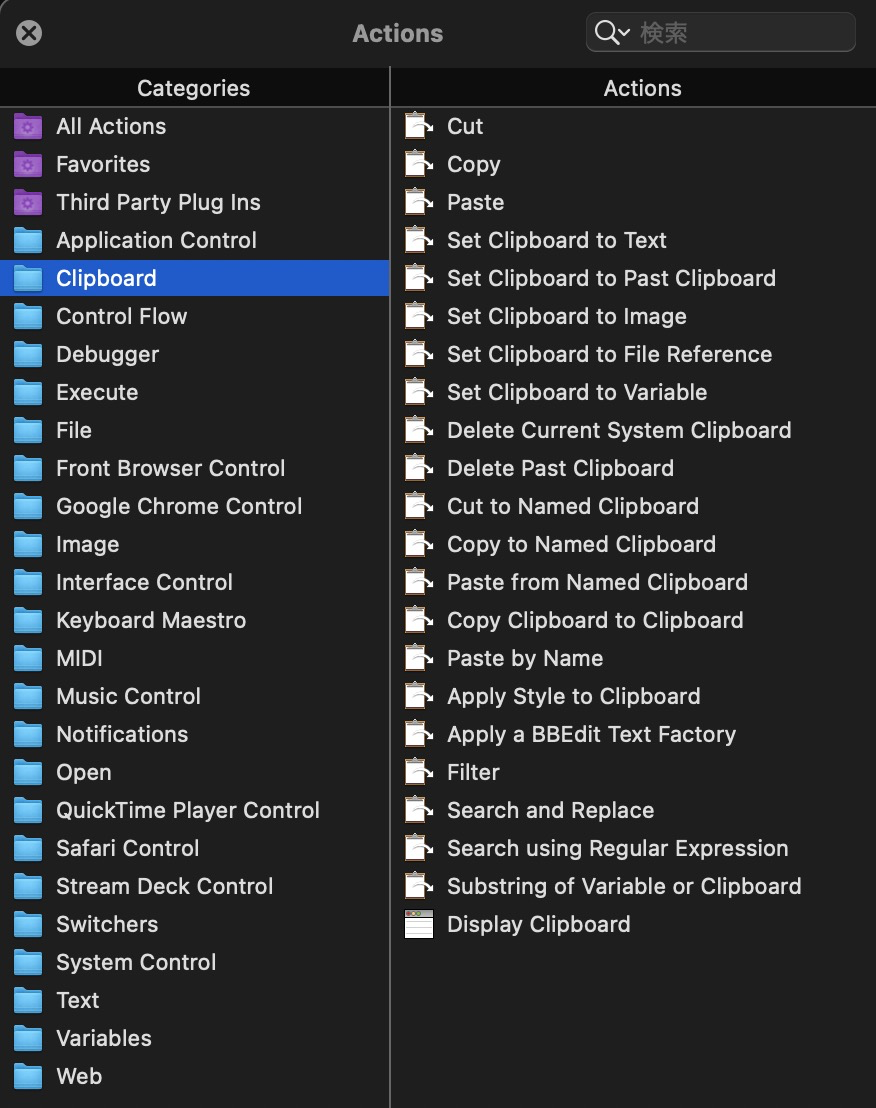Click the Third Party Plug Ins folder icon

[x=28, y=203]
